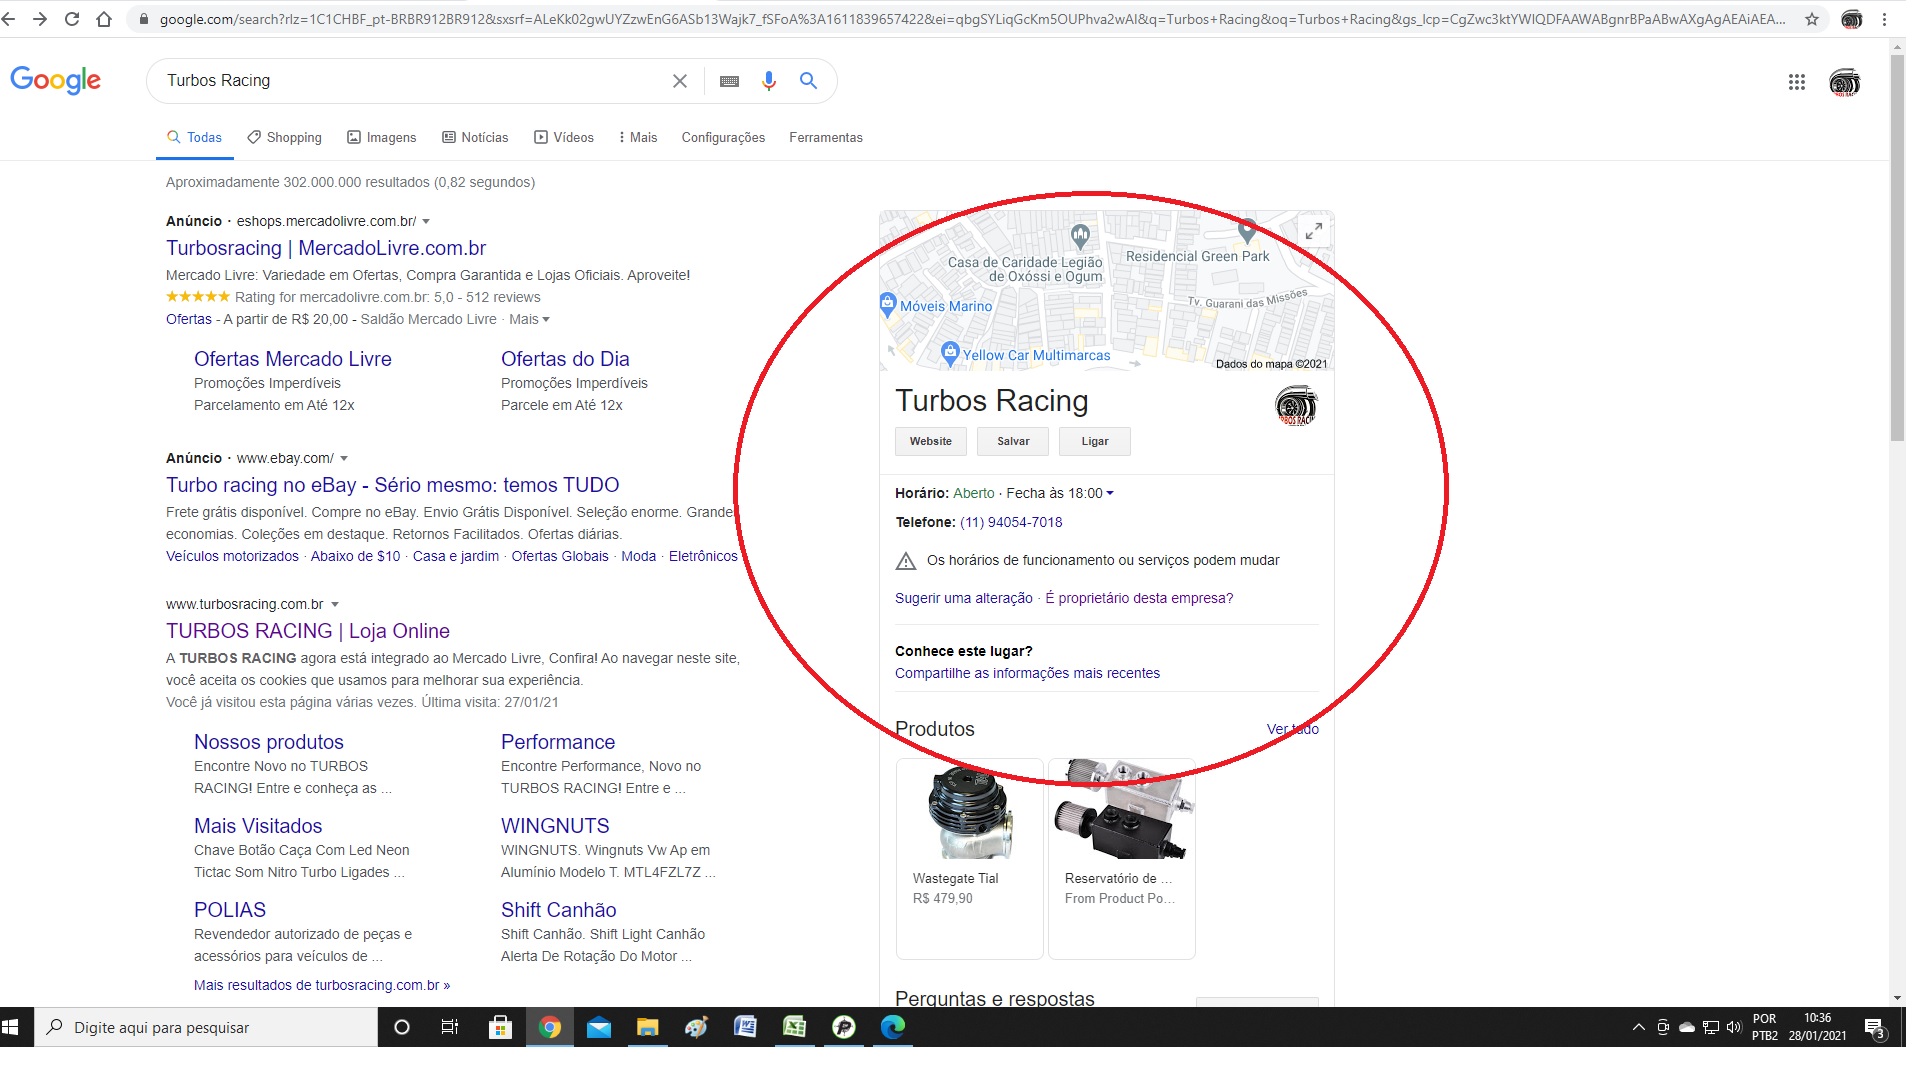The width and height of the screenshot is (1920, 1080).
Task: Switch to the Vídeos tab
Action: (564, 137)
